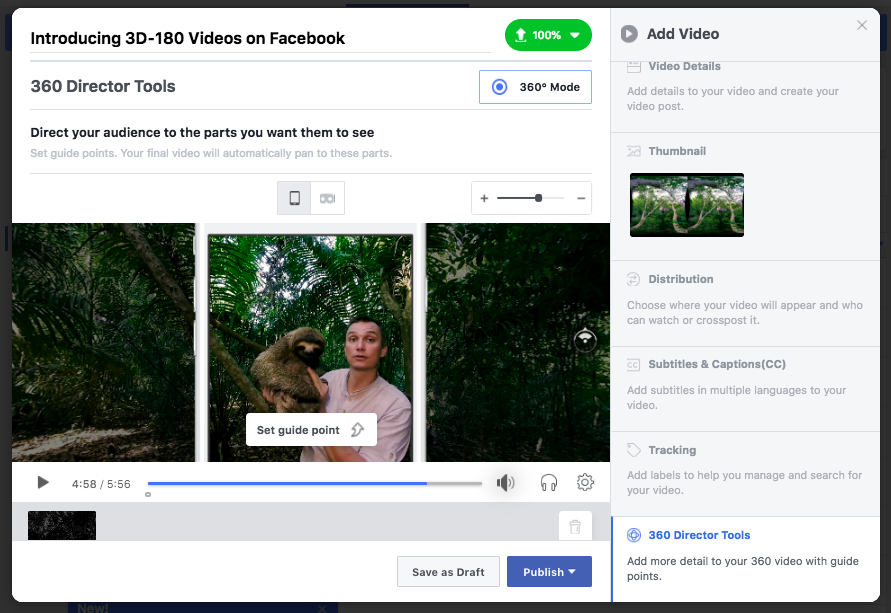Click 'Add details to your video' description
Screen dimensions: 891x613
(732, 99)
